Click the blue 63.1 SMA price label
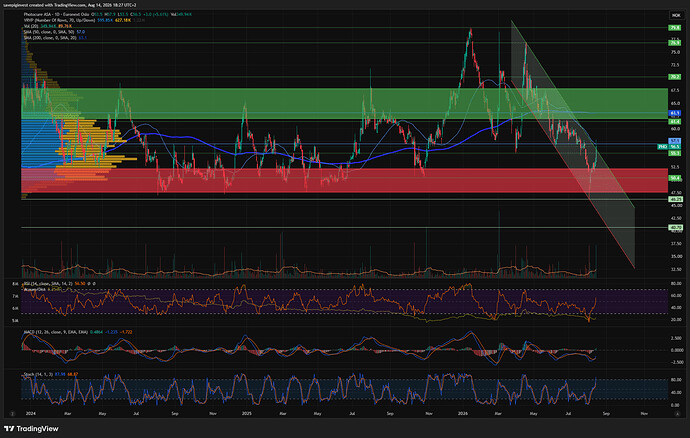690x438 pixels. point(675,113)
